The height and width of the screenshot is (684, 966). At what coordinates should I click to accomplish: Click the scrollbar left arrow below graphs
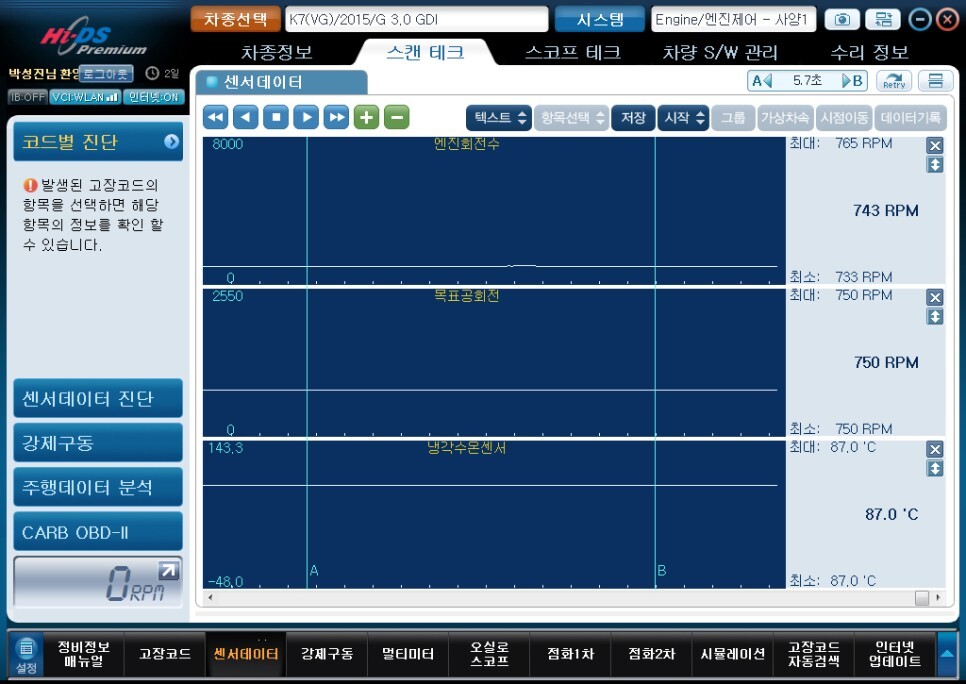pyautogui.click(x=211, y=597)
